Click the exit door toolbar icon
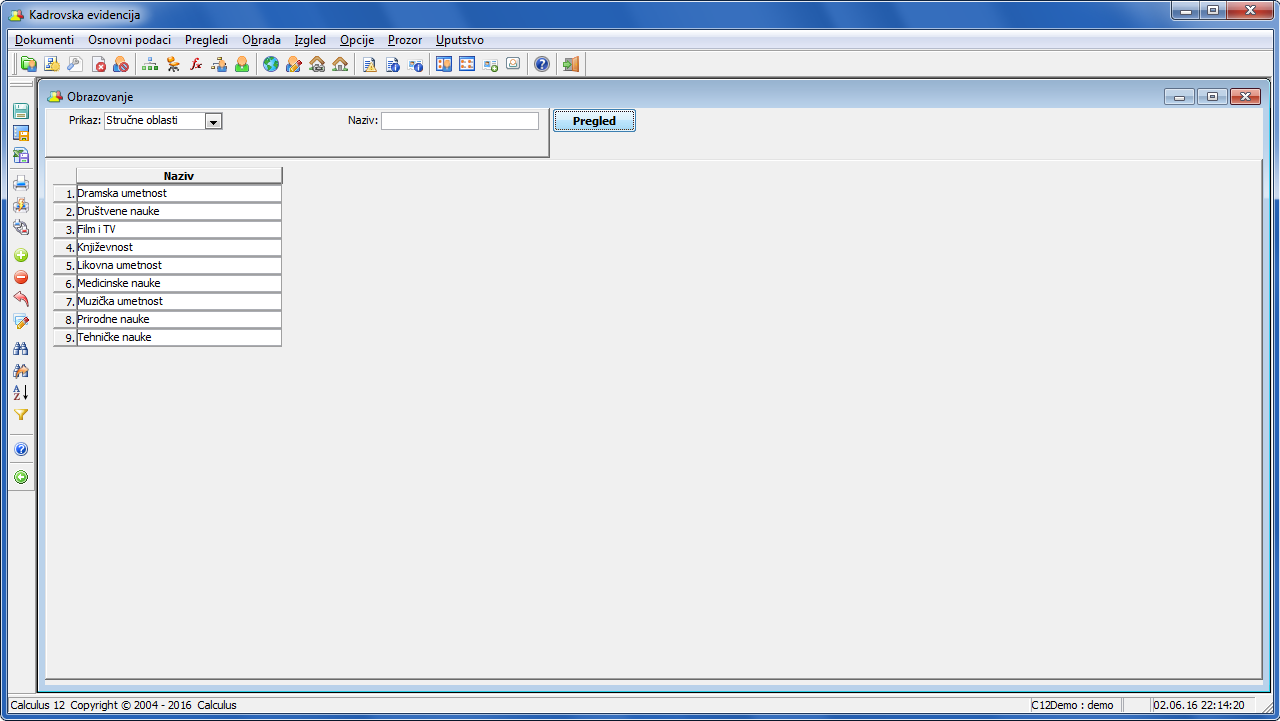 click(x=571, y=64)
